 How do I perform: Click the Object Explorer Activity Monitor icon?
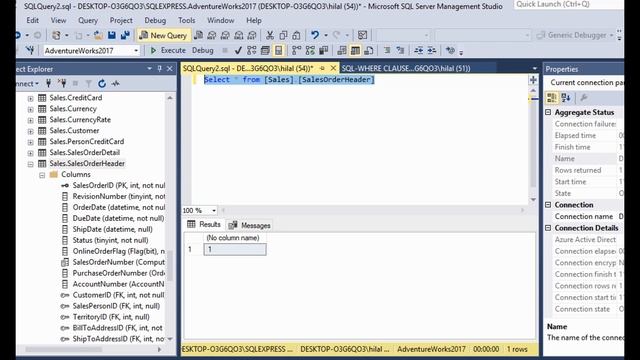tap(116, 84)
